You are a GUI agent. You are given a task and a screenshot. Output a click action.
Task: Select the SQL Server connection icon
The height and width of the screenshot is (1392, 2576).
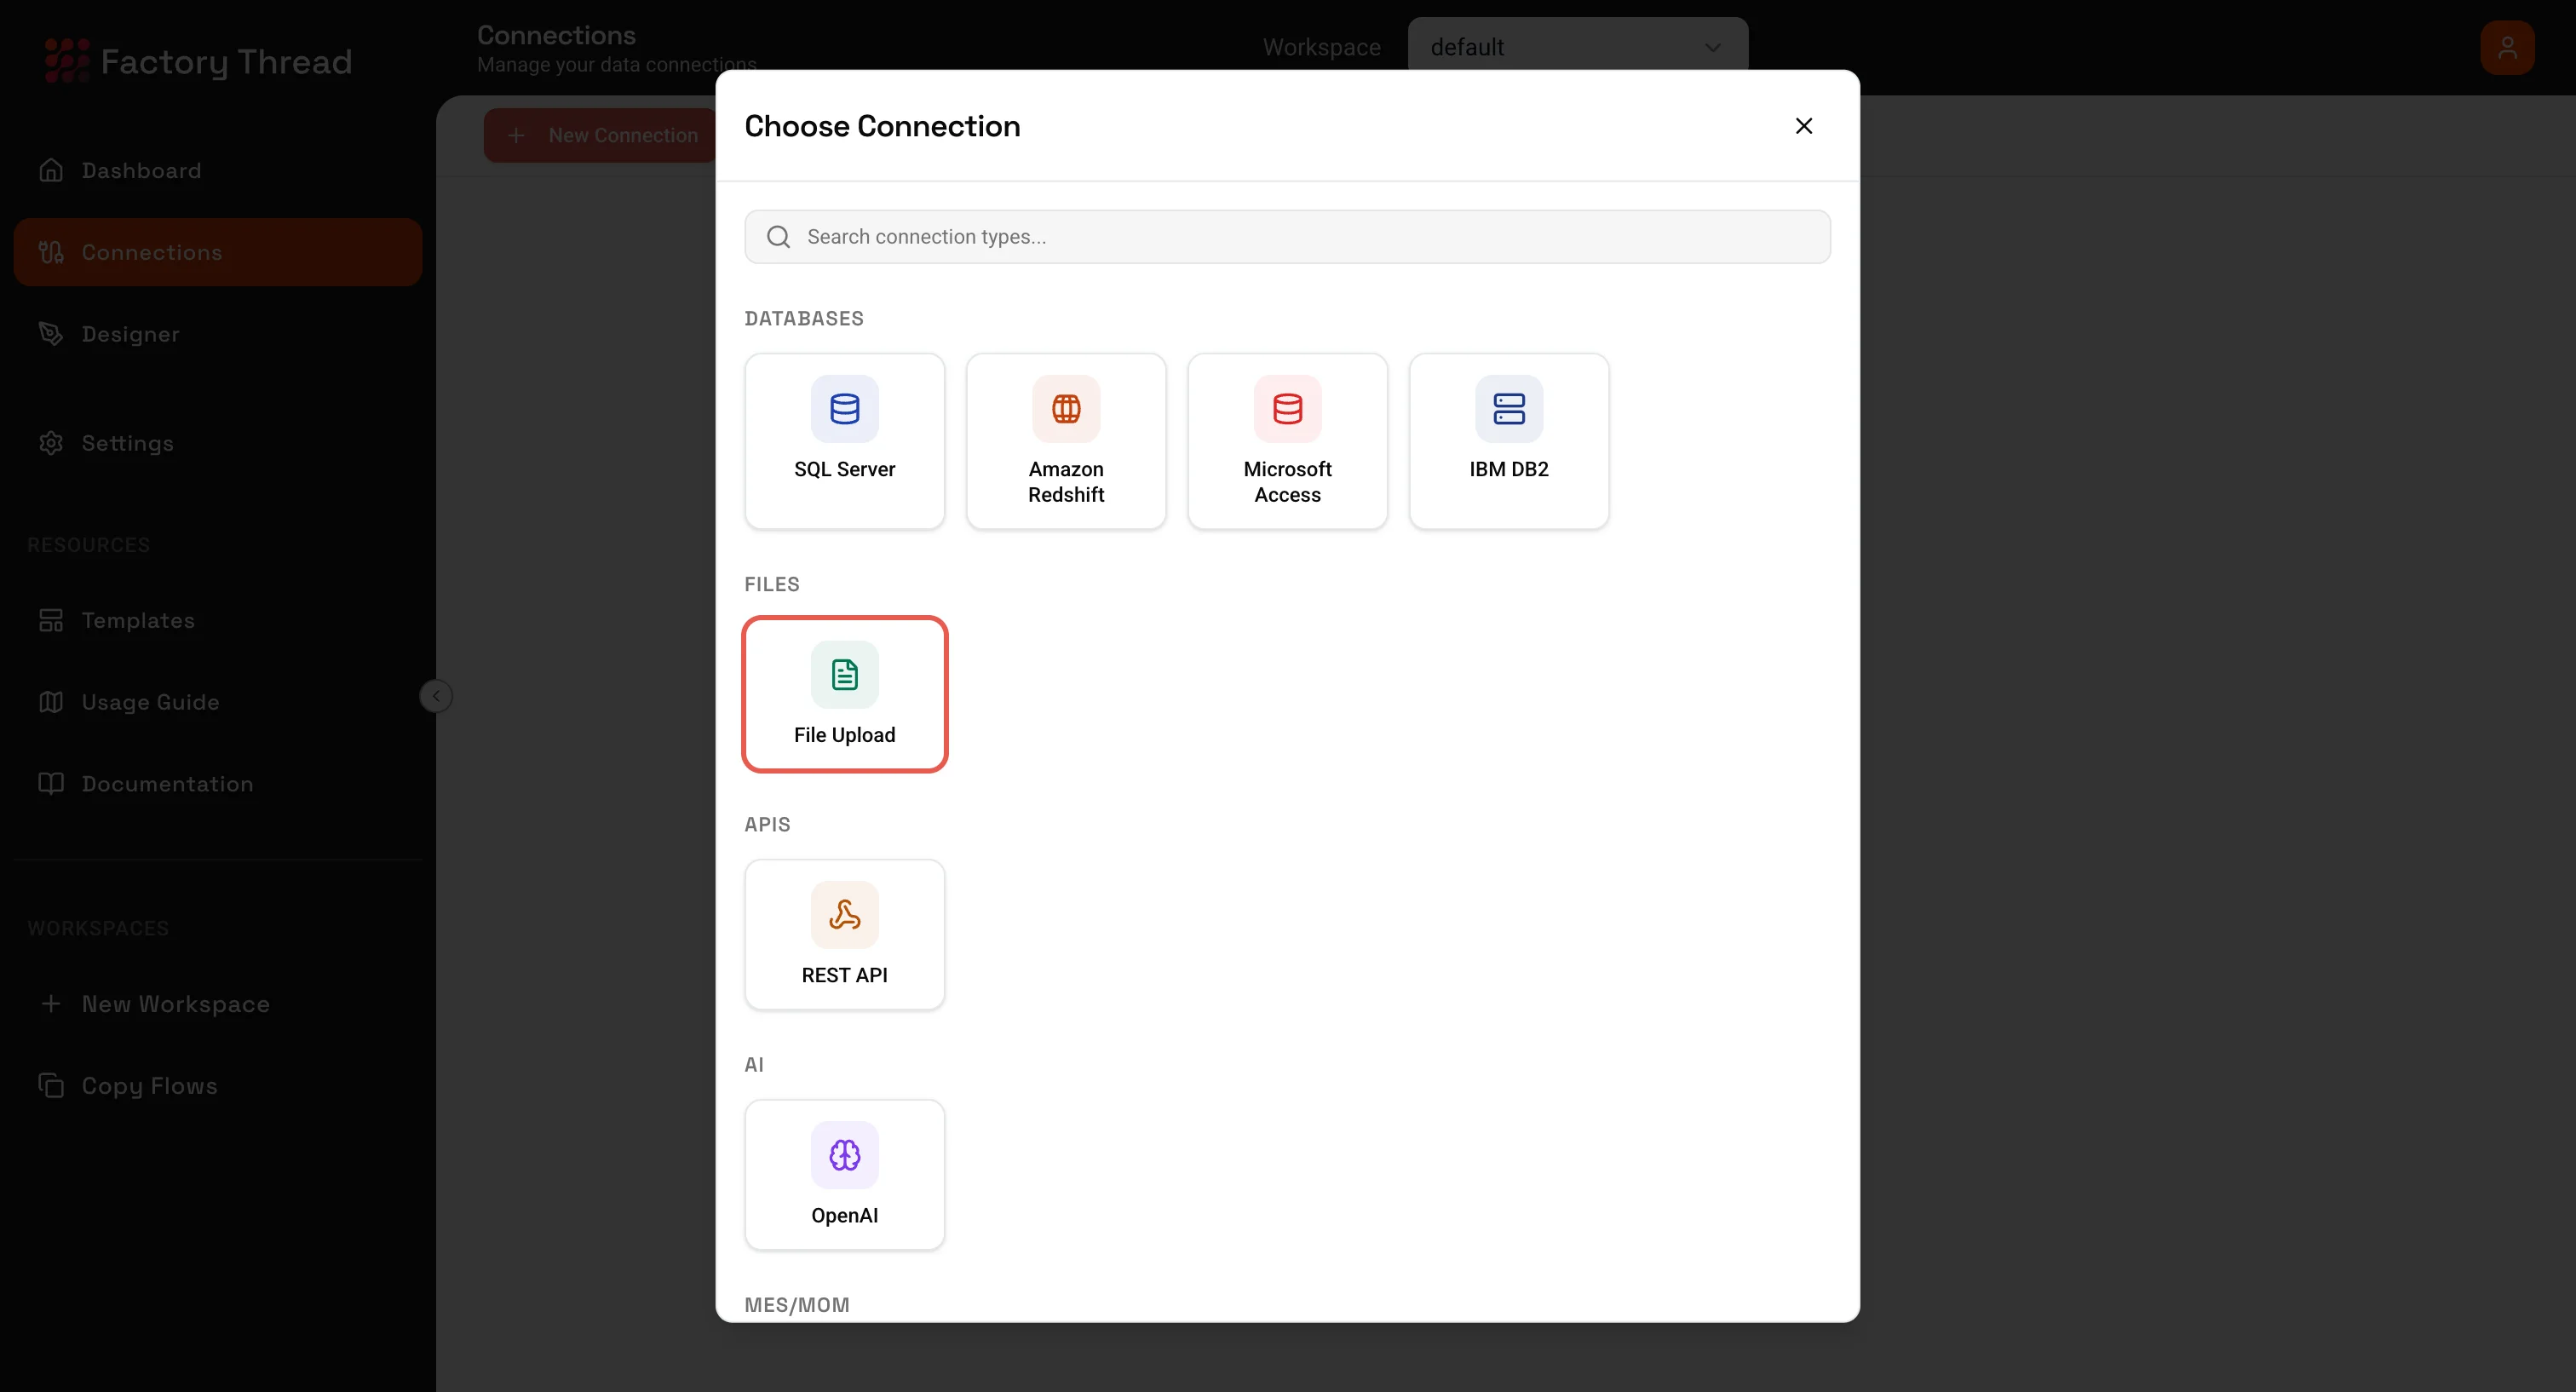845,440
